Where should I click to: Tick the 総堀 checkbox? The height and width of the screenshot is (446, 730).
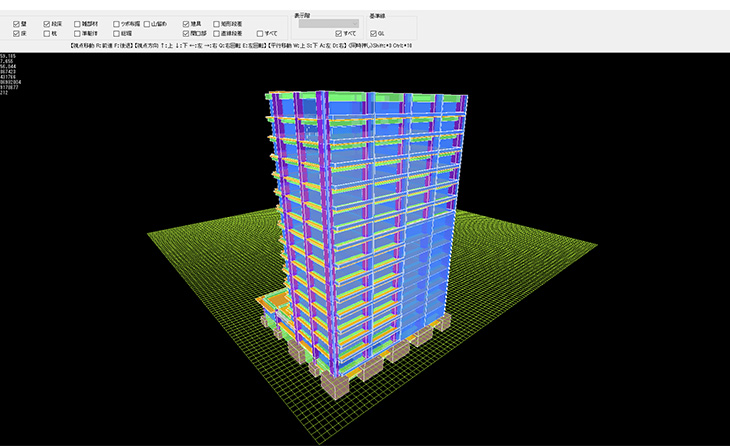[116, 33]
